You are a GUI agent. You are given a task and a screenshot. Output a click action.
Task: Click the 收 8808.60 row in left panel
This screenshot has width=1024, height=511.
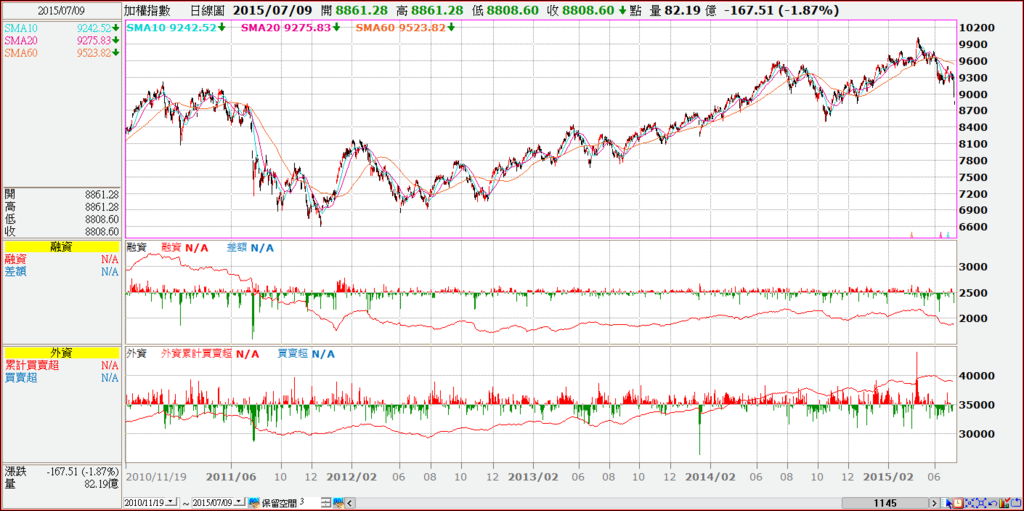[x=62, y=231]
